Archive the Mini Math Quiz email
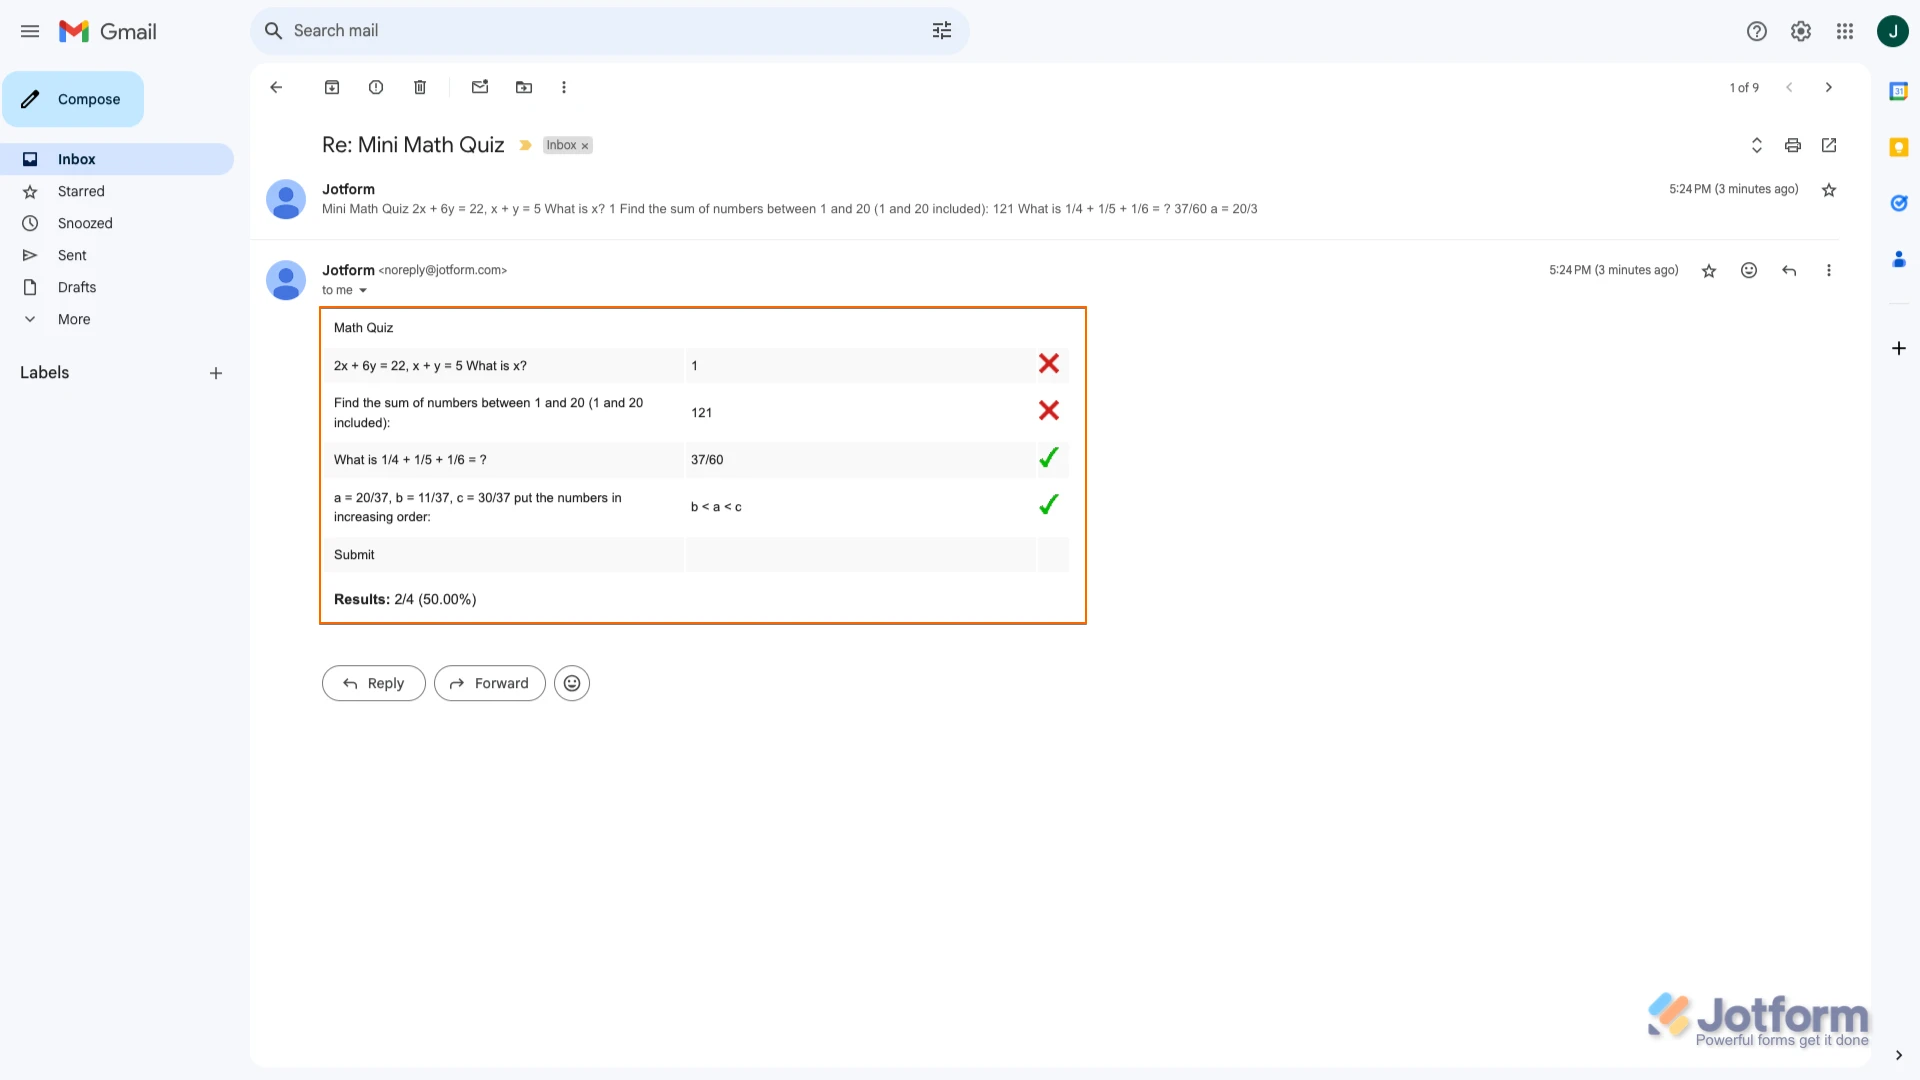This screenshot has height=1080, width=1920. [x=332, y=87]
